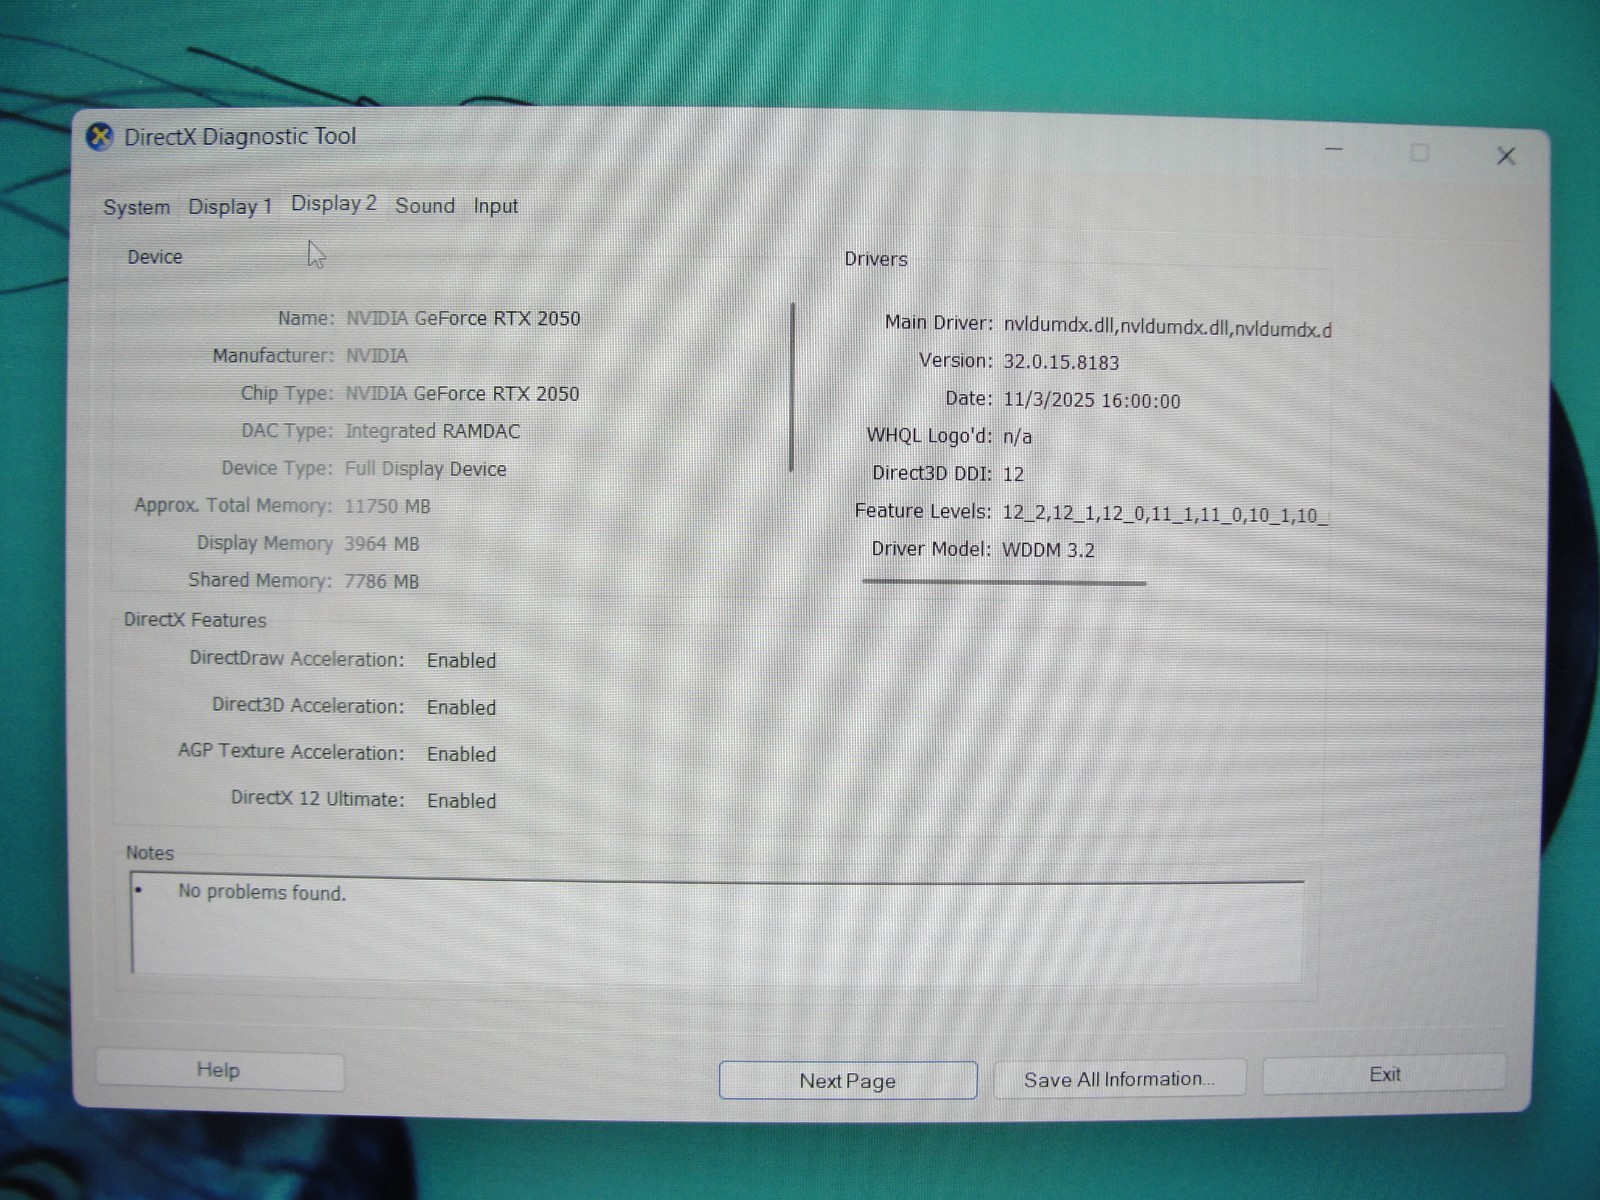Click the Next Page button
The height and width of the screenshot is (1200, 1600).
pyautogui.click(x=848, y=1081)
